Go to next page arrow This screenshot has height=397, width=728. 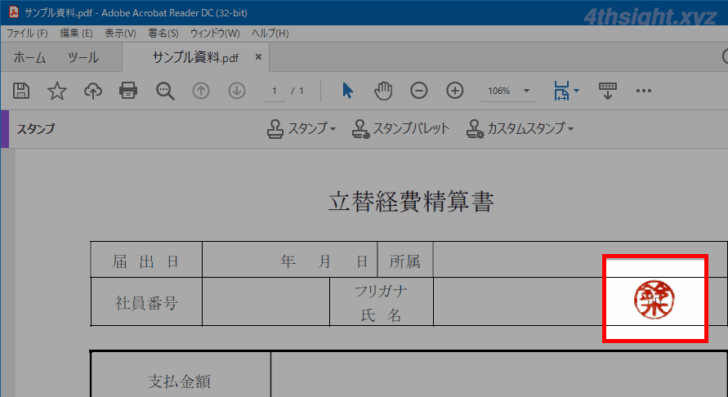click(237, 91)
